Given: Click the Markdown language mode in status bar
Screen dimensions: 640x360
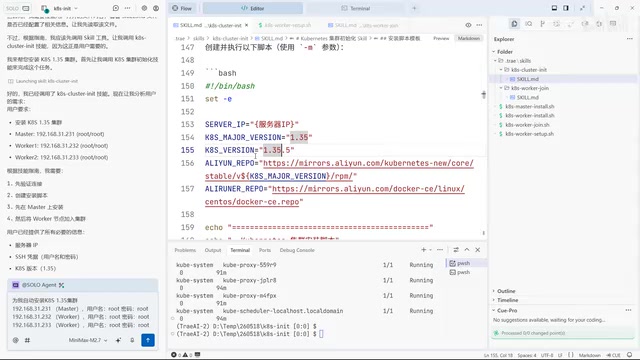Looking at the screenshot, I should click(590, 355).
